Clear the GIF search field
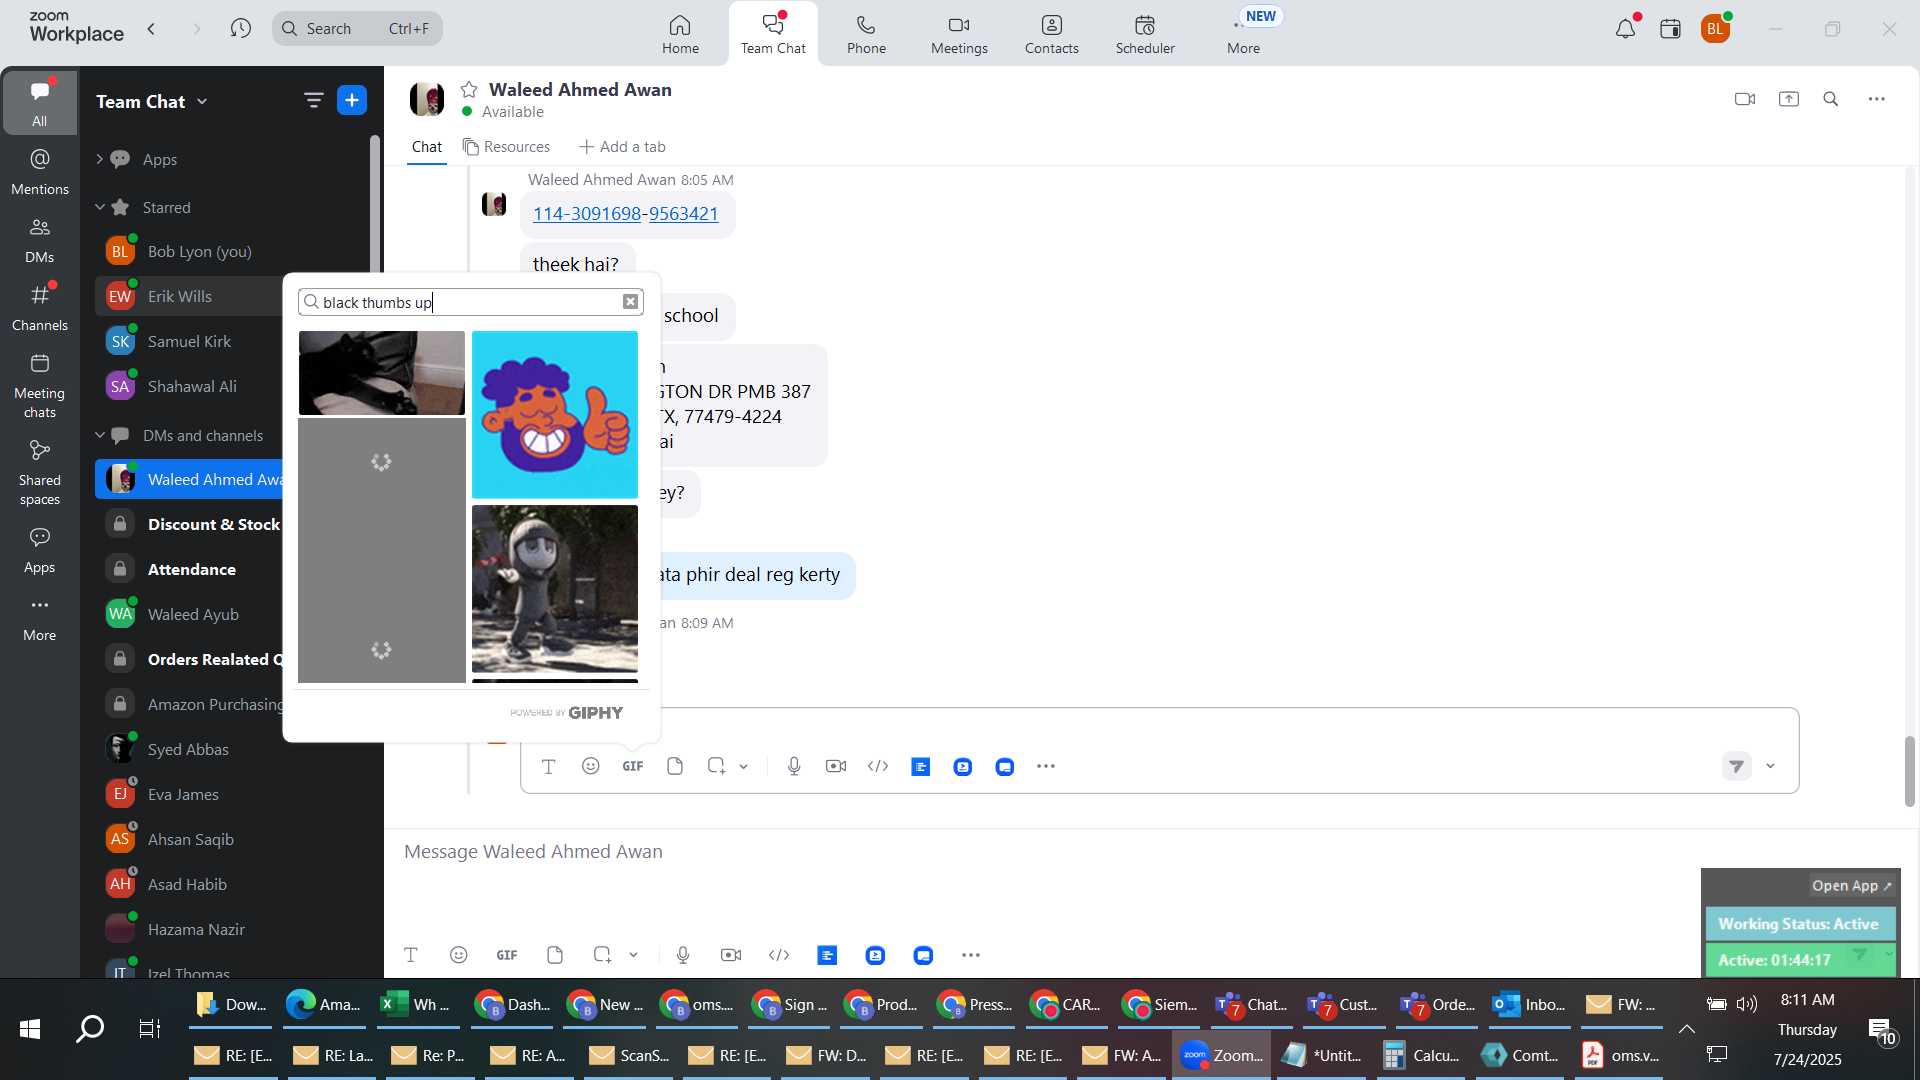 (630, 302)
